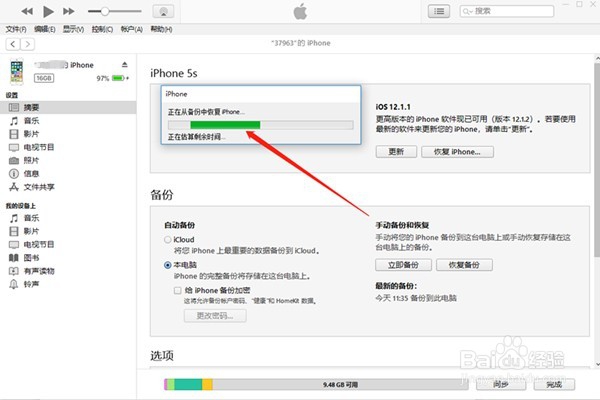600x400 pixels.
Task: Click the vertical scrollbar on the right
Action: point(597,161)
